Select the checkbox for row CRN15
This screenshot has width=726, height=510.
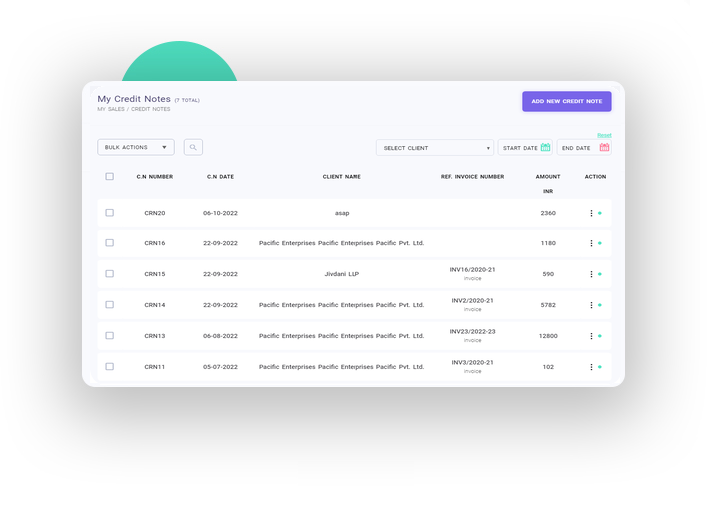pos(110,274)
